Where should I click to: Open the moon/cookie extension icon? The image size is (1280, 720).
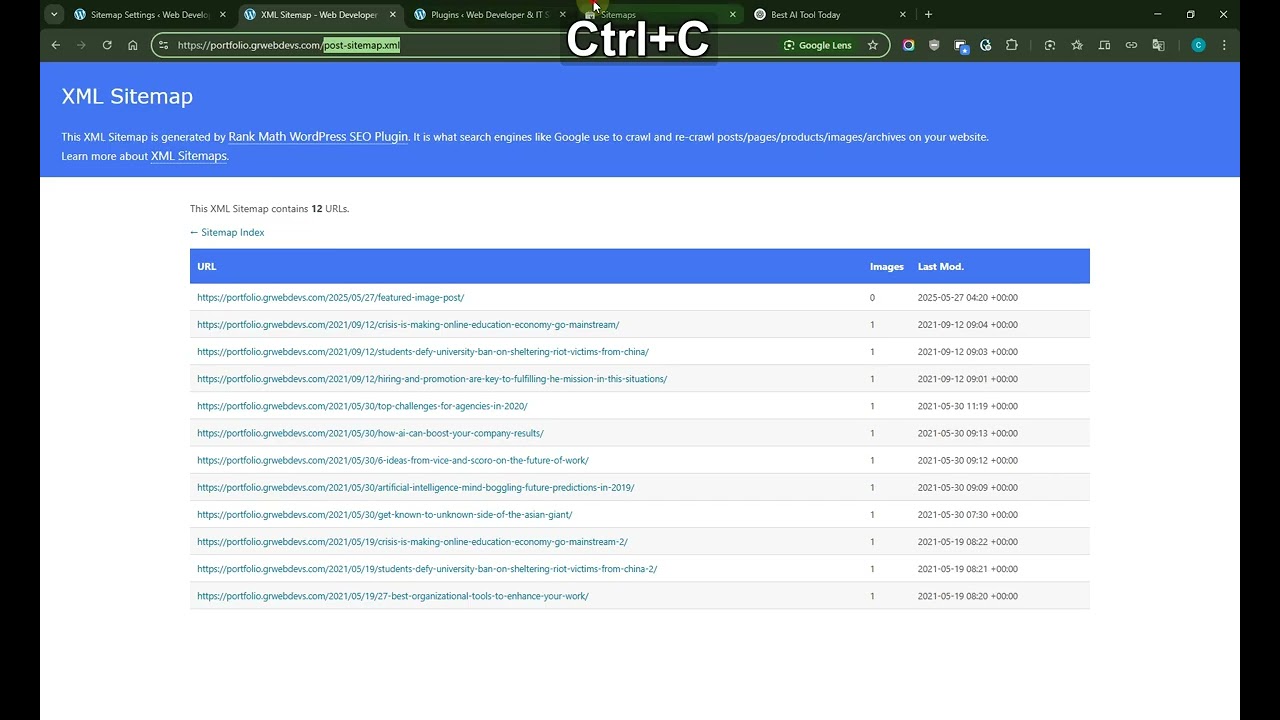click(x=986, y=45)
